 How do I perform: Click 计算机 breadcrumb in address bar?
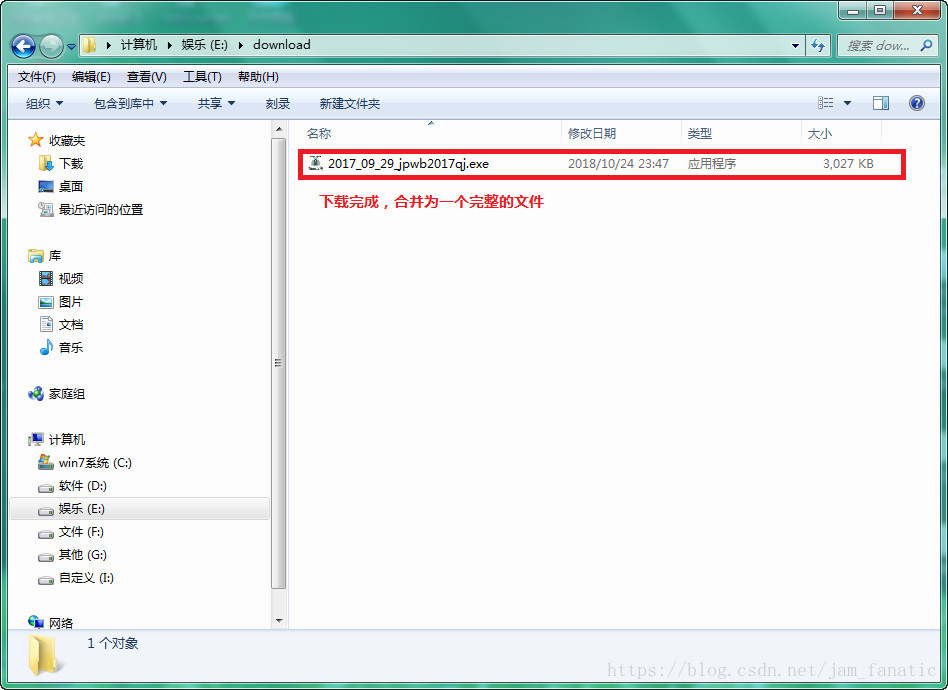[138, 45]
